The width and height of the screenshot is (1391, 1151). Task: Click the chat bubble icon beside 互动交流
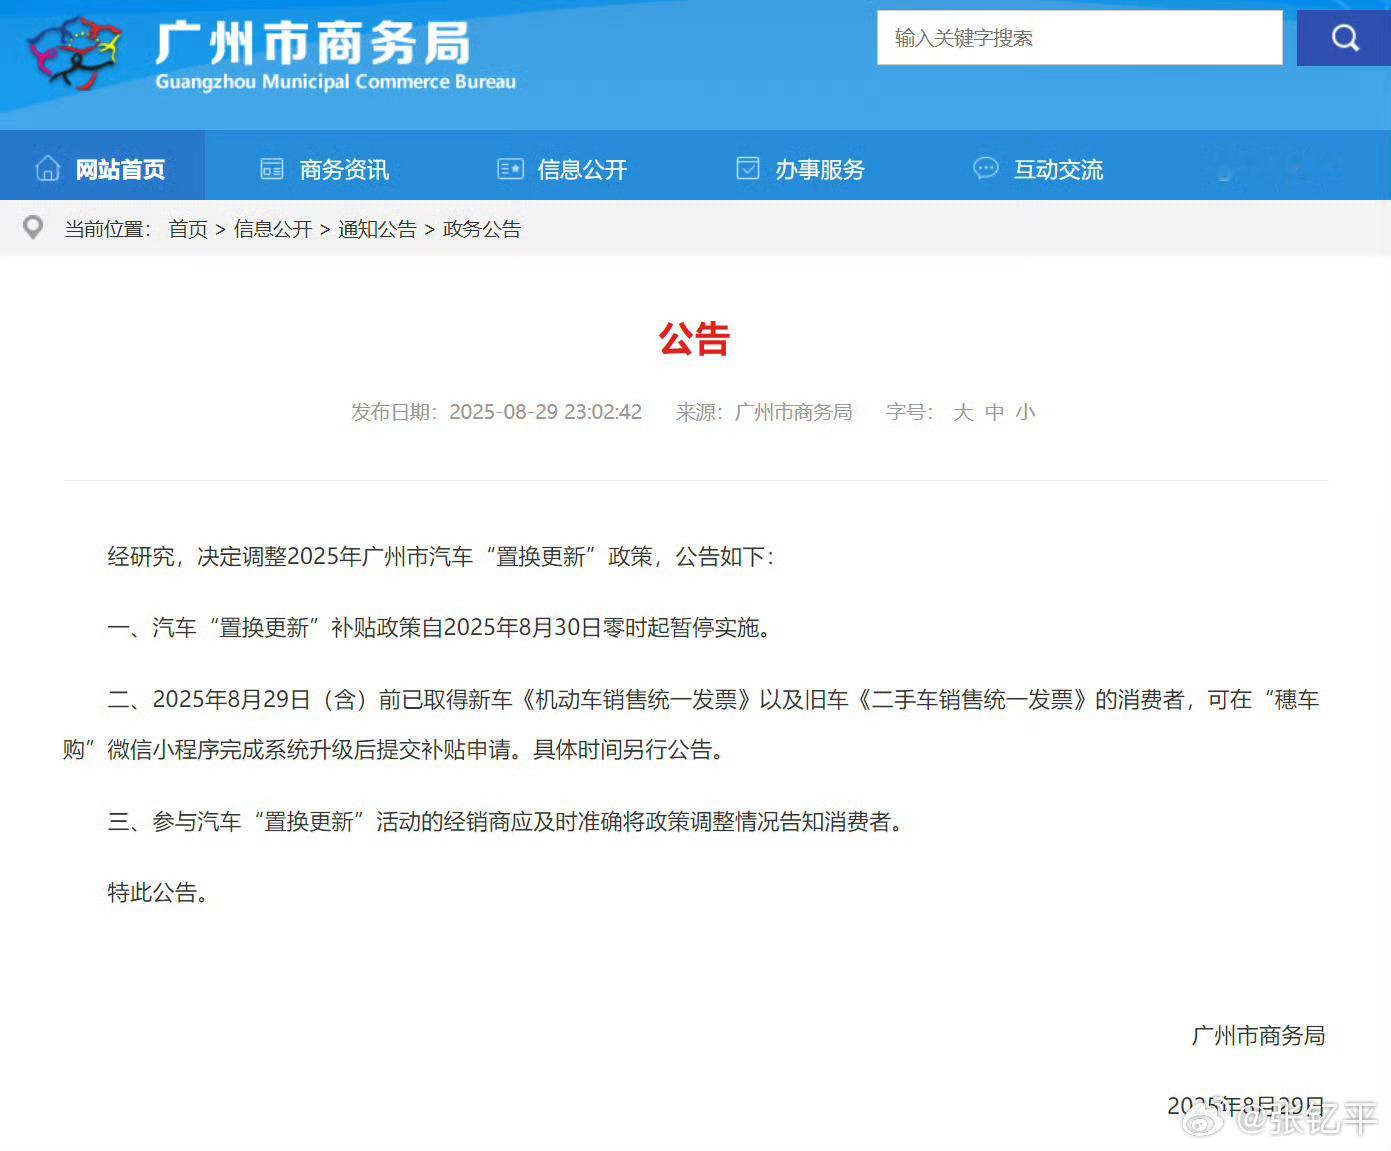(986, 168)
